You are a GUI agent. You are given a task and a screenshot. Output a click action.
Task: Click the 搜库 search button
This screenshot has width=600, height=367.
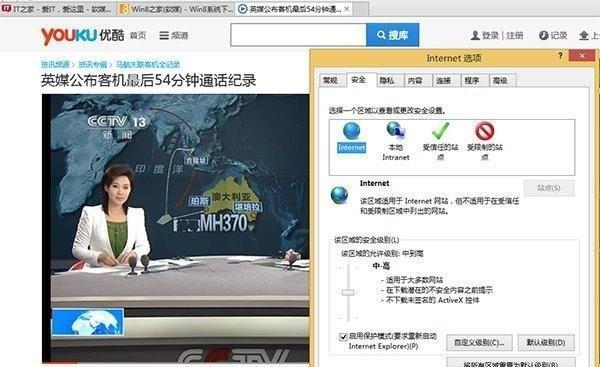coord(393,35)
